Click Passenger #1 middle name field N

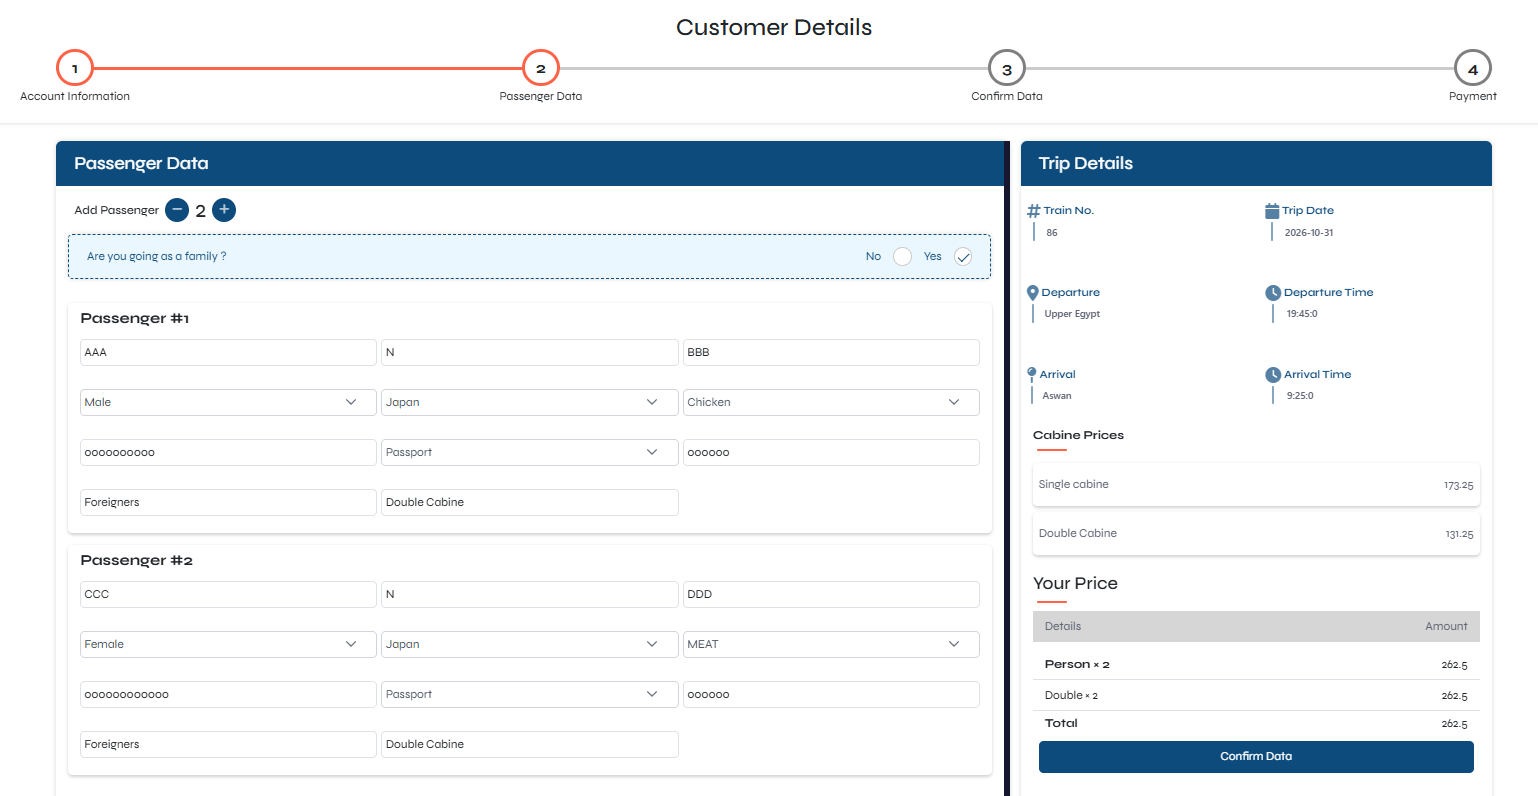(x=530, y=352)
